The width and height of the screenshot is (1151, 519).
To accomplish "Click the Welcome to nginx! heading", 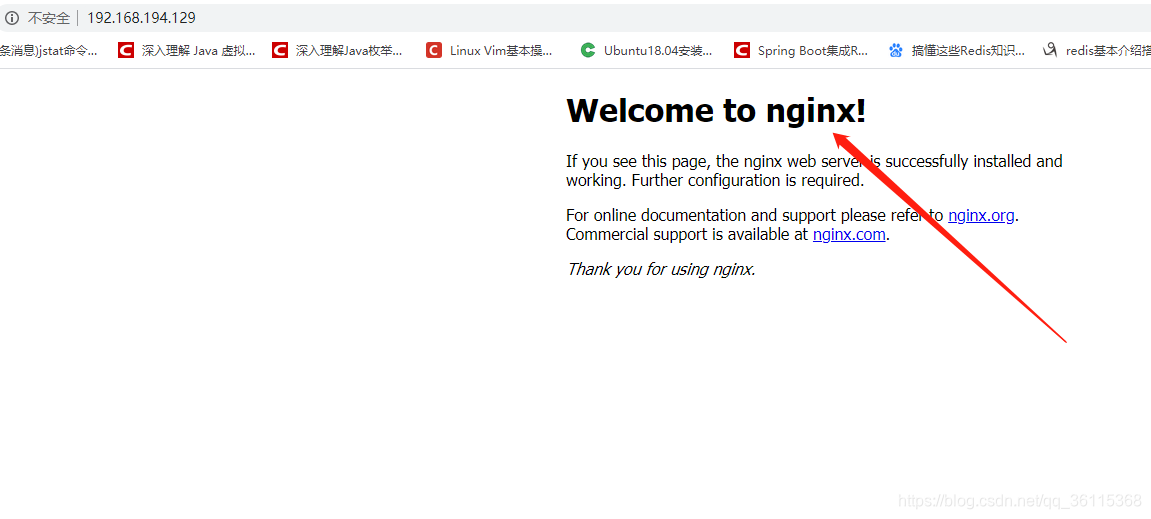I will pyautogui.click(x=716, y=111).
